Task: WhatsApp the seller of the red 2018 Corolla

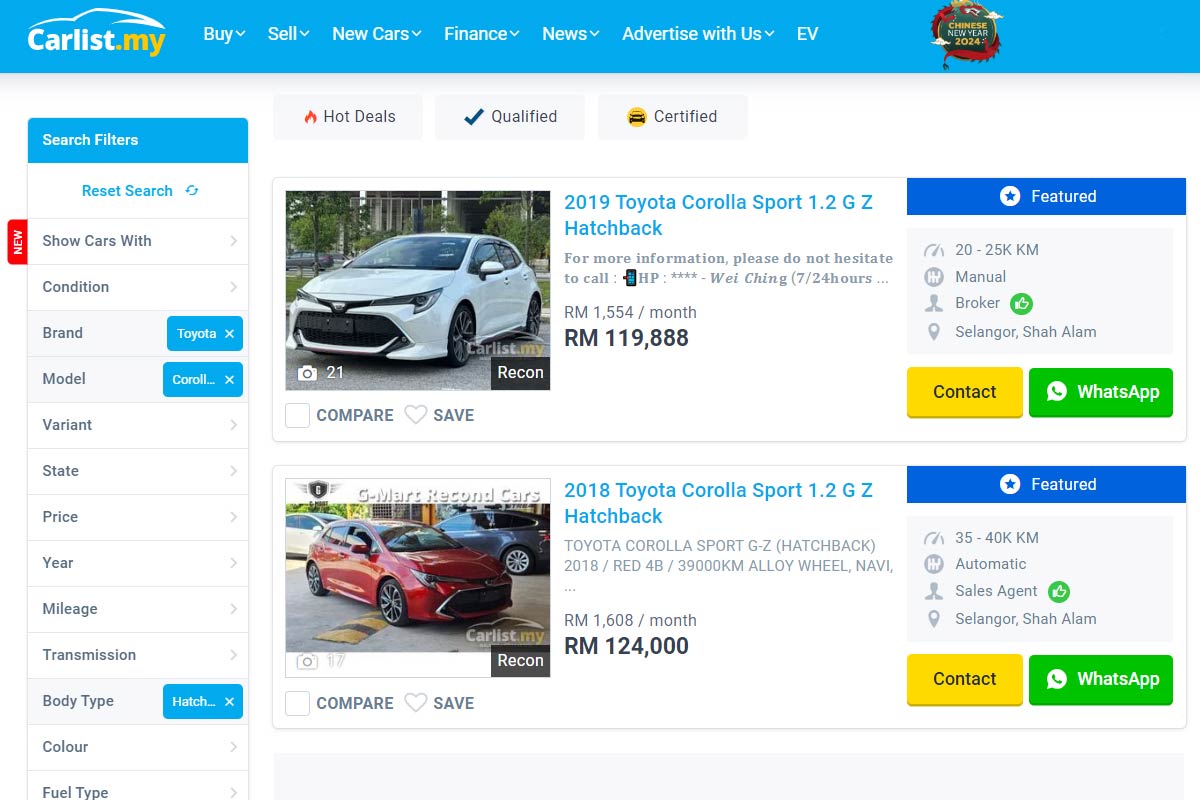Action: [x=1101, y=679]
